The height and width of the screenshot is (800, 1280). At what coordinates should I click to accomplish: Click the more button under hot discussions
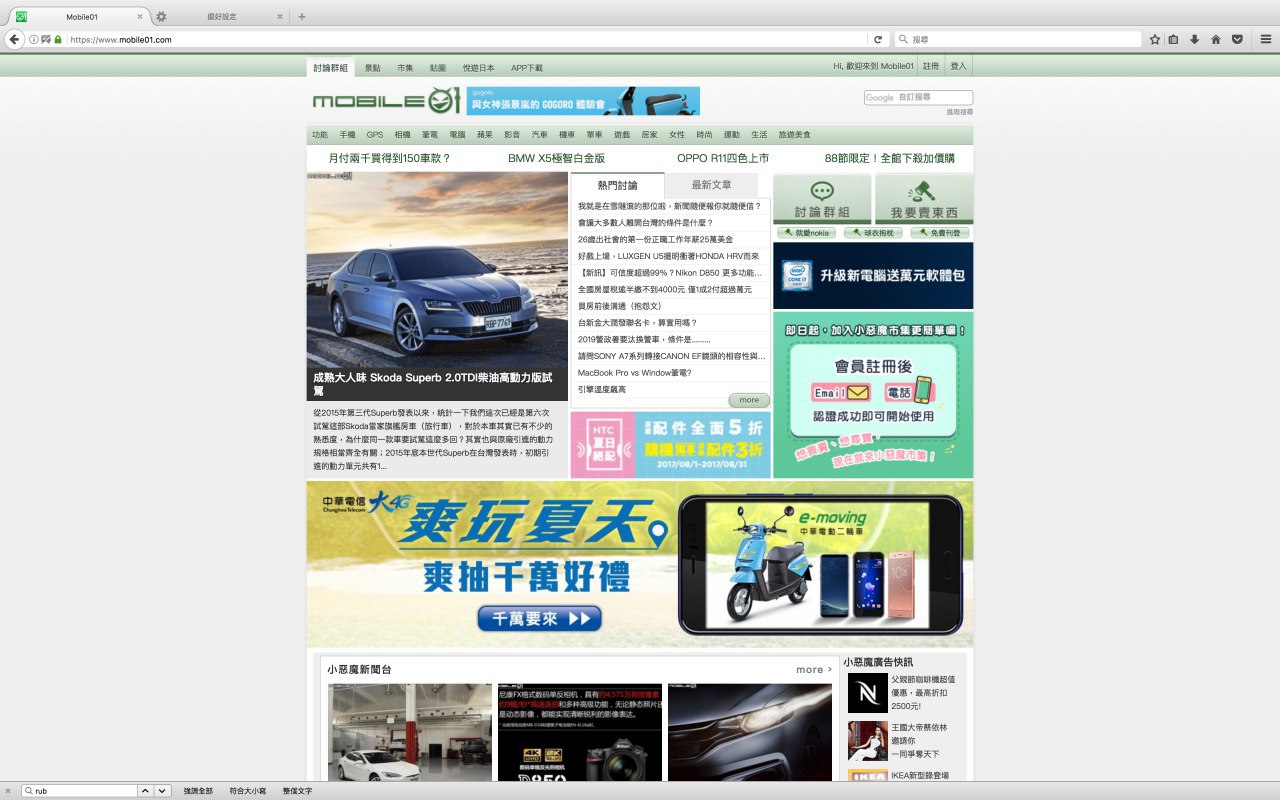pyautogui.click(x=749, y=400)
